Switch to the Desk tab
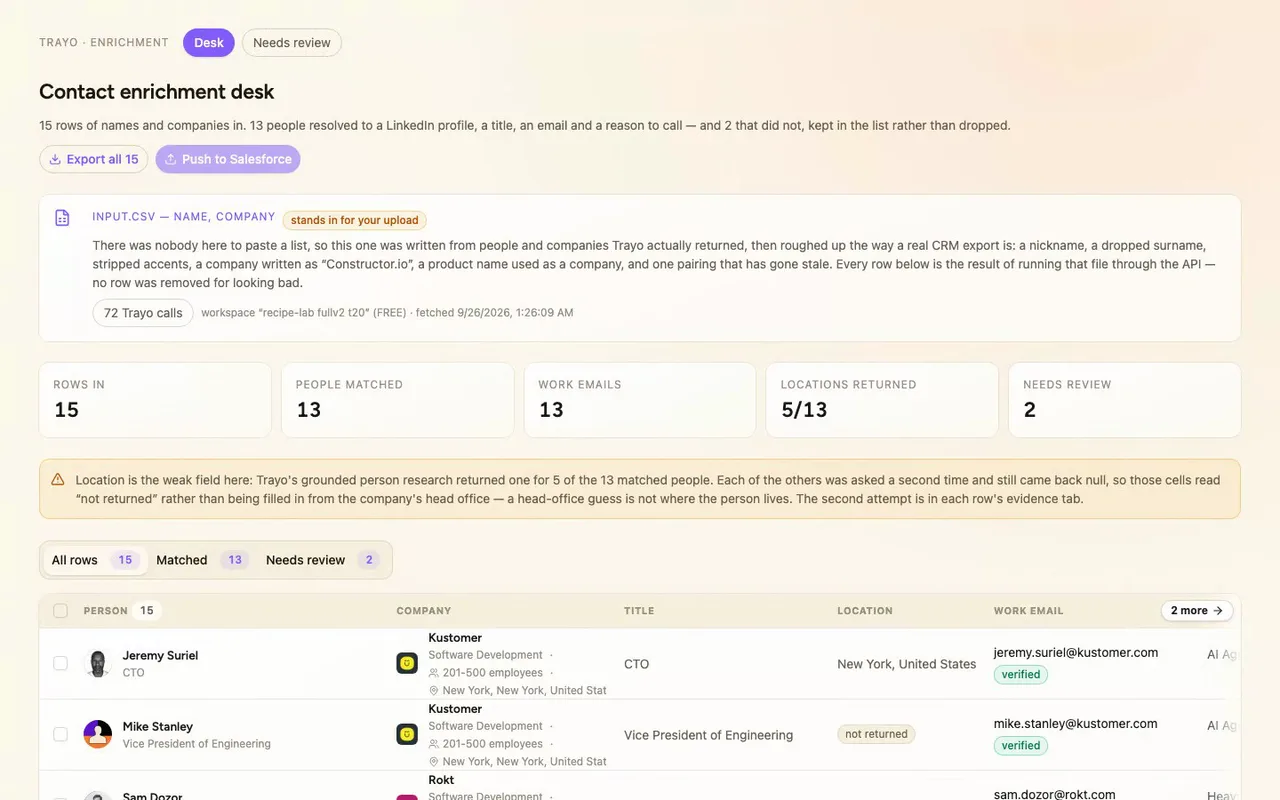1280x800 pixels. point(209,43)
